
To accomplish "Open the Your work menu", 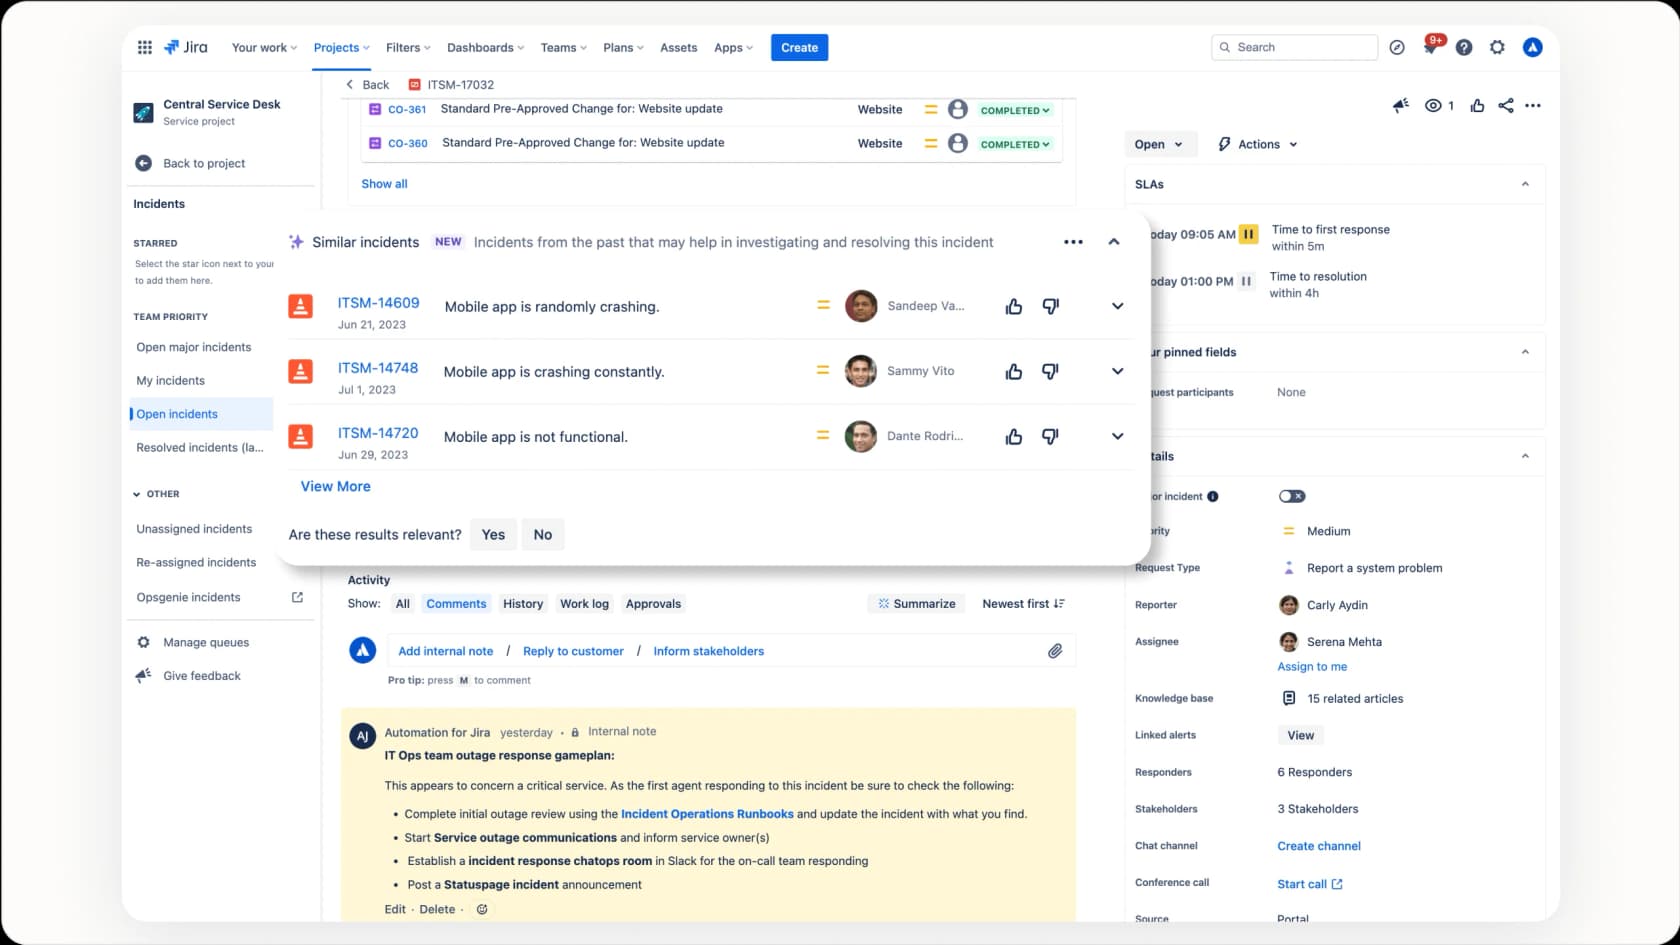I will [264, 47].
